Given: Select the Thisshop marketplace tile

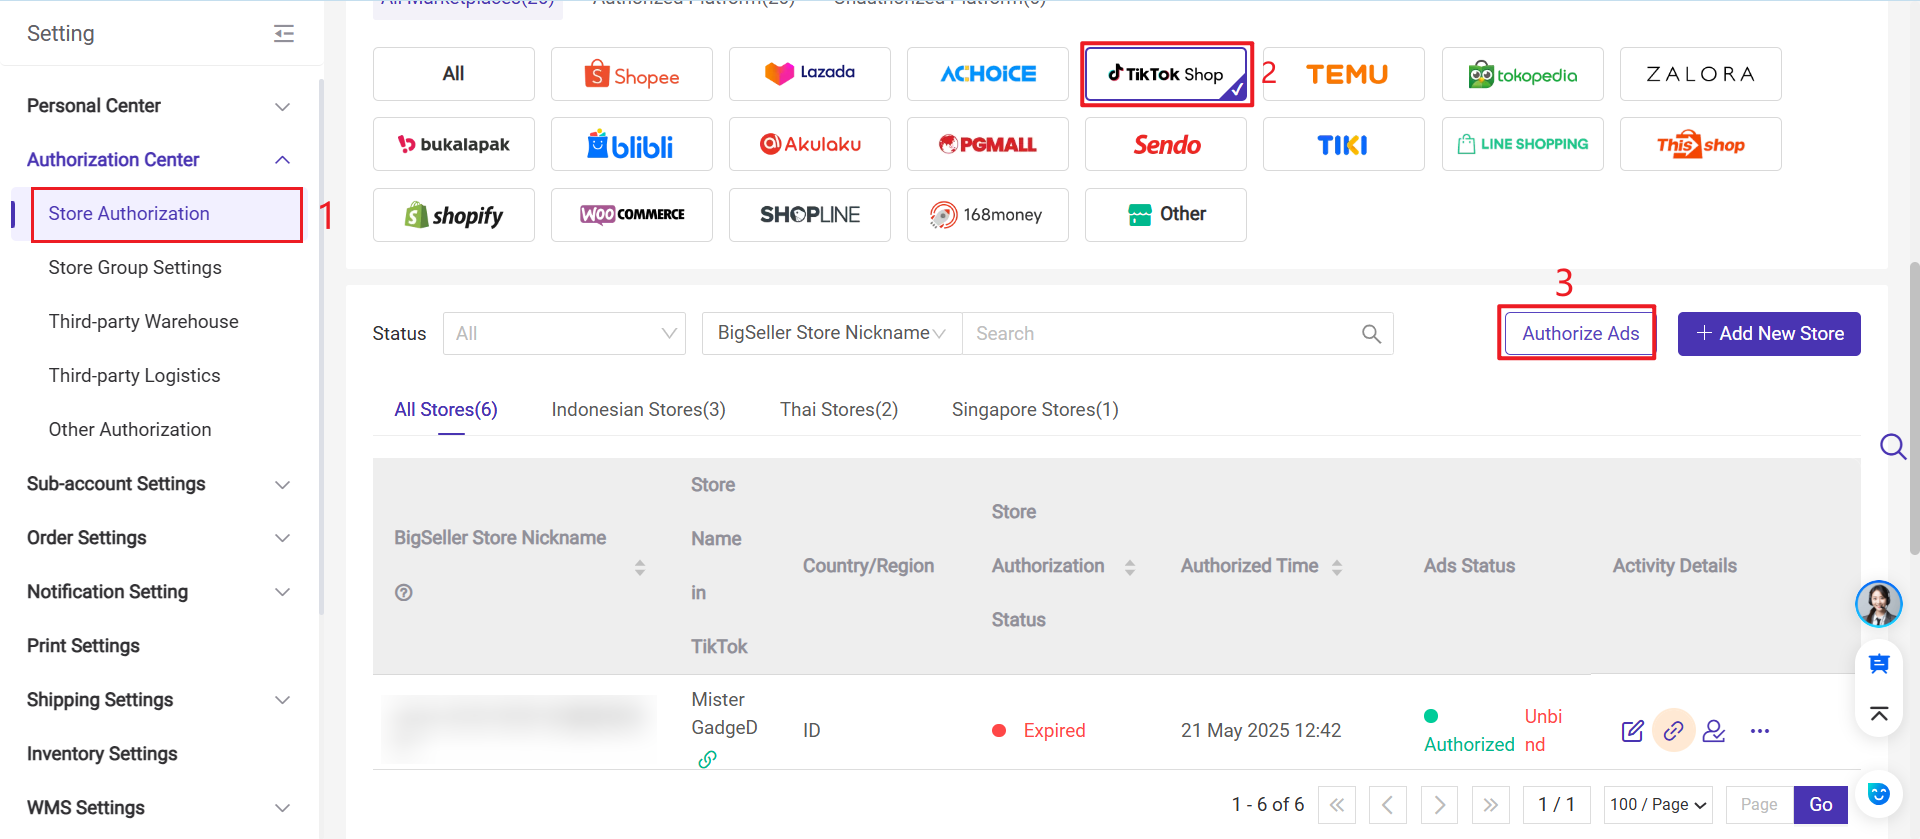Looking at the screenshot, I should (1701, 144).
